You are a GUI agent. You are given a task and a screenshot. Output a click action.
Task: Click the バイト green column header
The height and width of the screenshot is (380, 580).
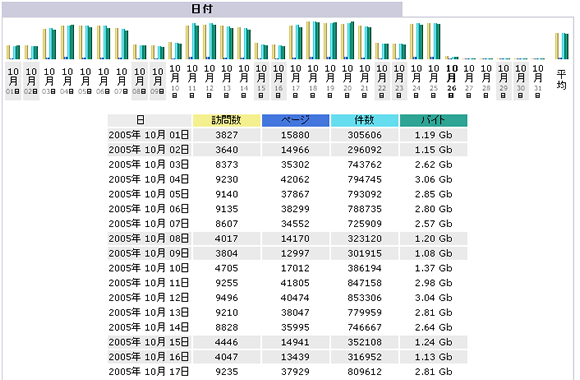click(434, 120)
